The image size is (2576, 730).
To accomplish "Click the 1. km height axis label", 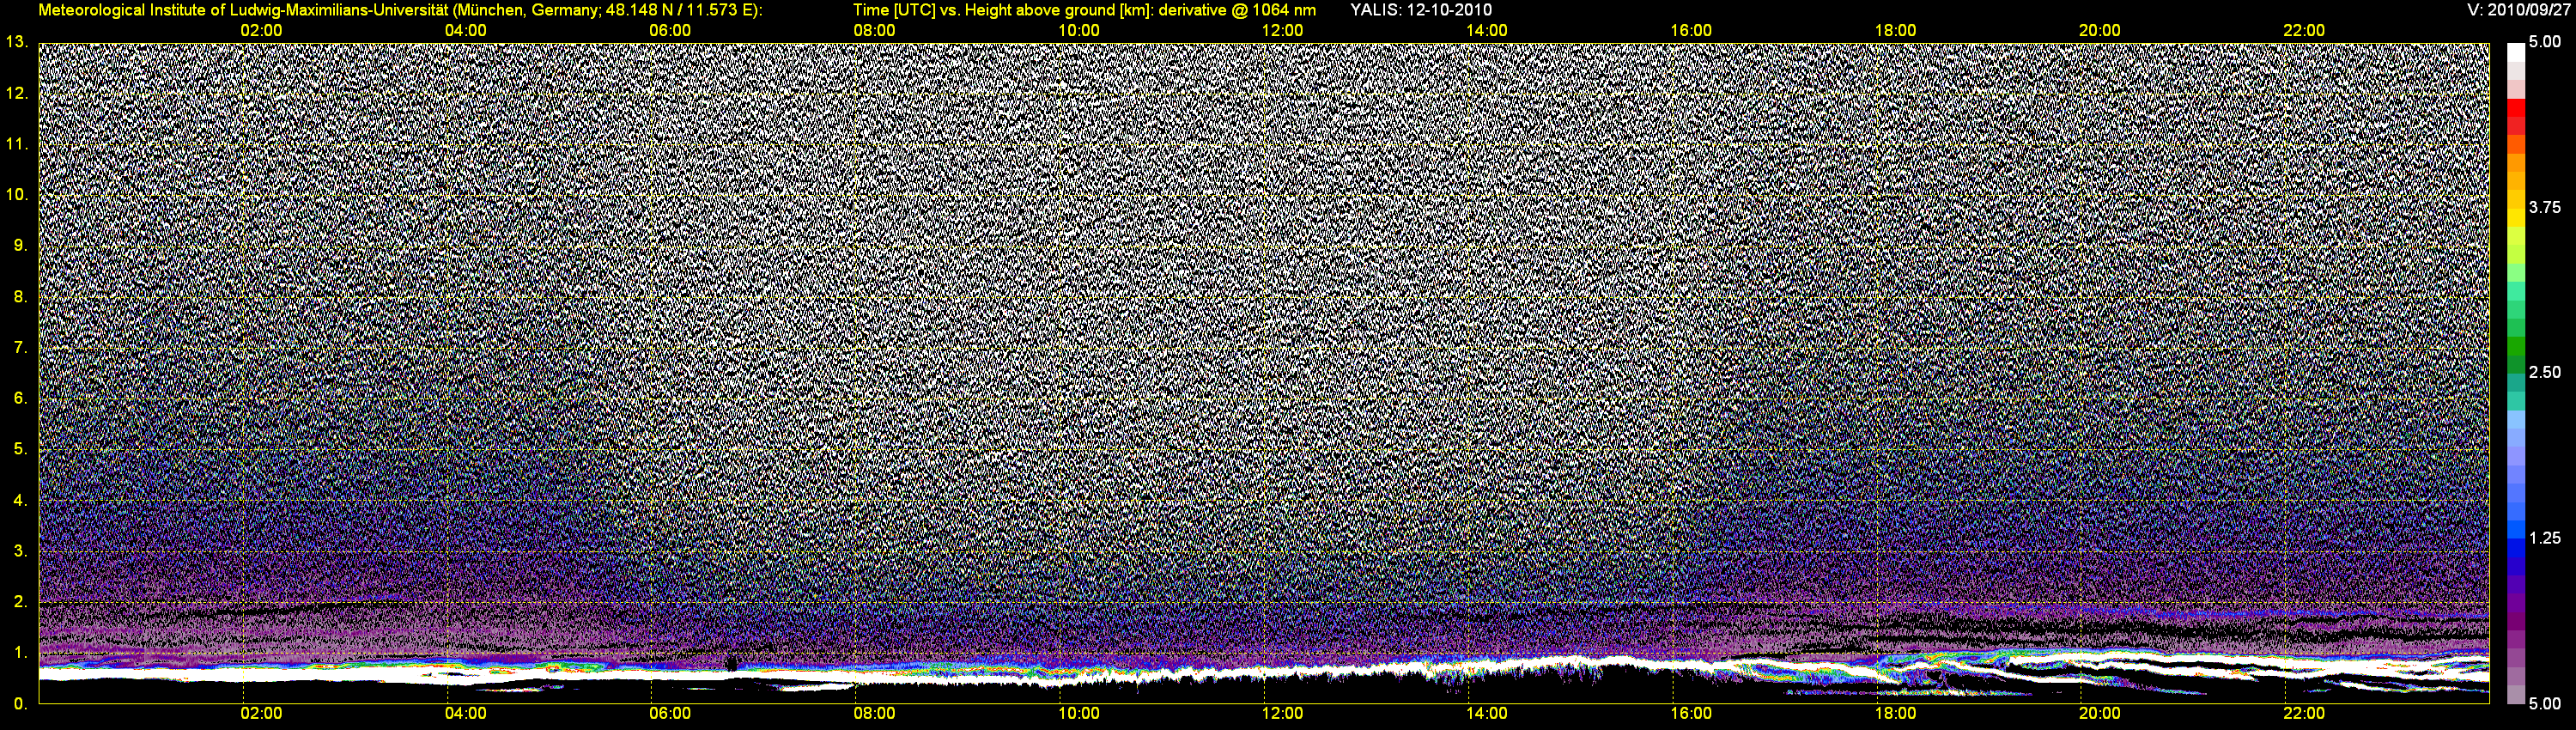I will (21, 653).
